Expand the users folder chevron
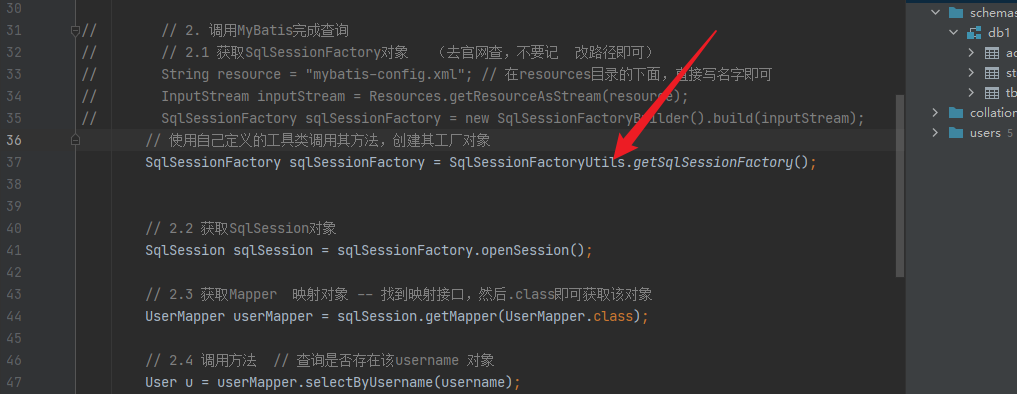Screen dimensions: 1017x394 tap(935, 133)
